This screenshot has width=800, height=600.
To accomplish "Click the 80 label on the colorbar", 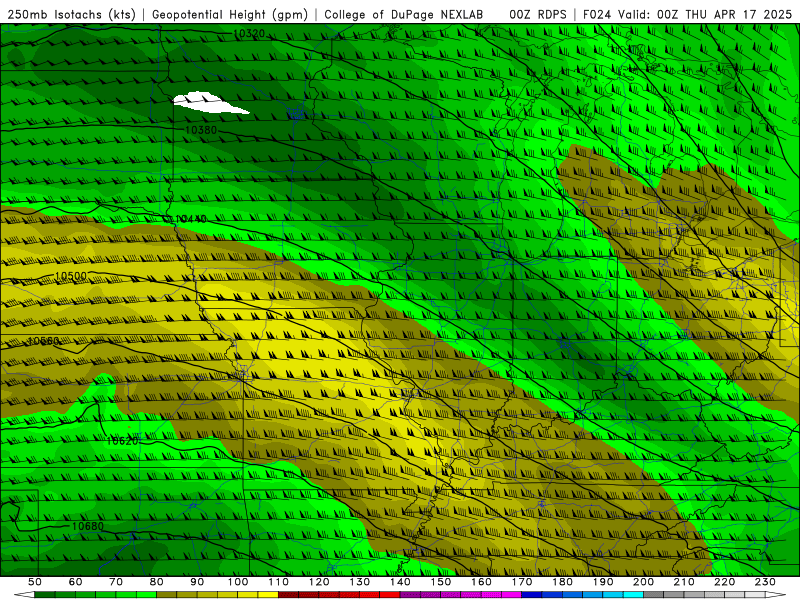I will (157, 582).
